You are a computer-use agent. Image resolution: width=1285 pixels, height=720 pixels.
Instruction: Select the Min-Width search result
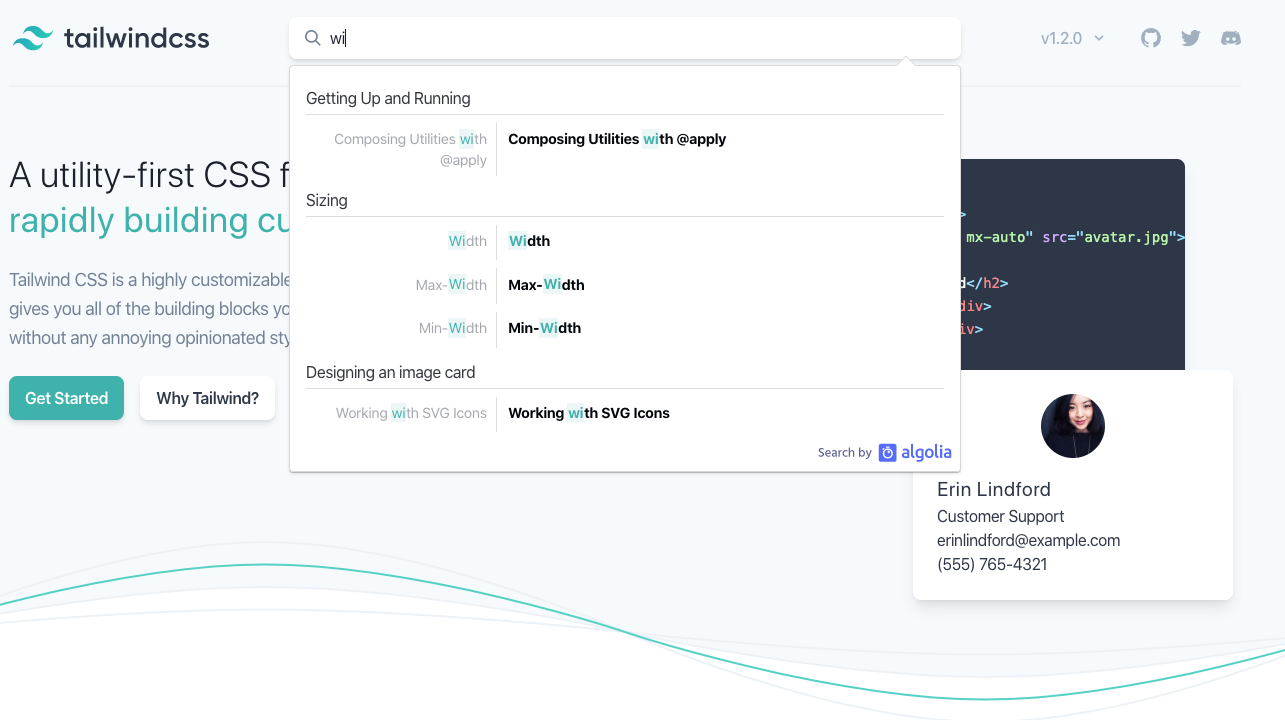[625, 328]
